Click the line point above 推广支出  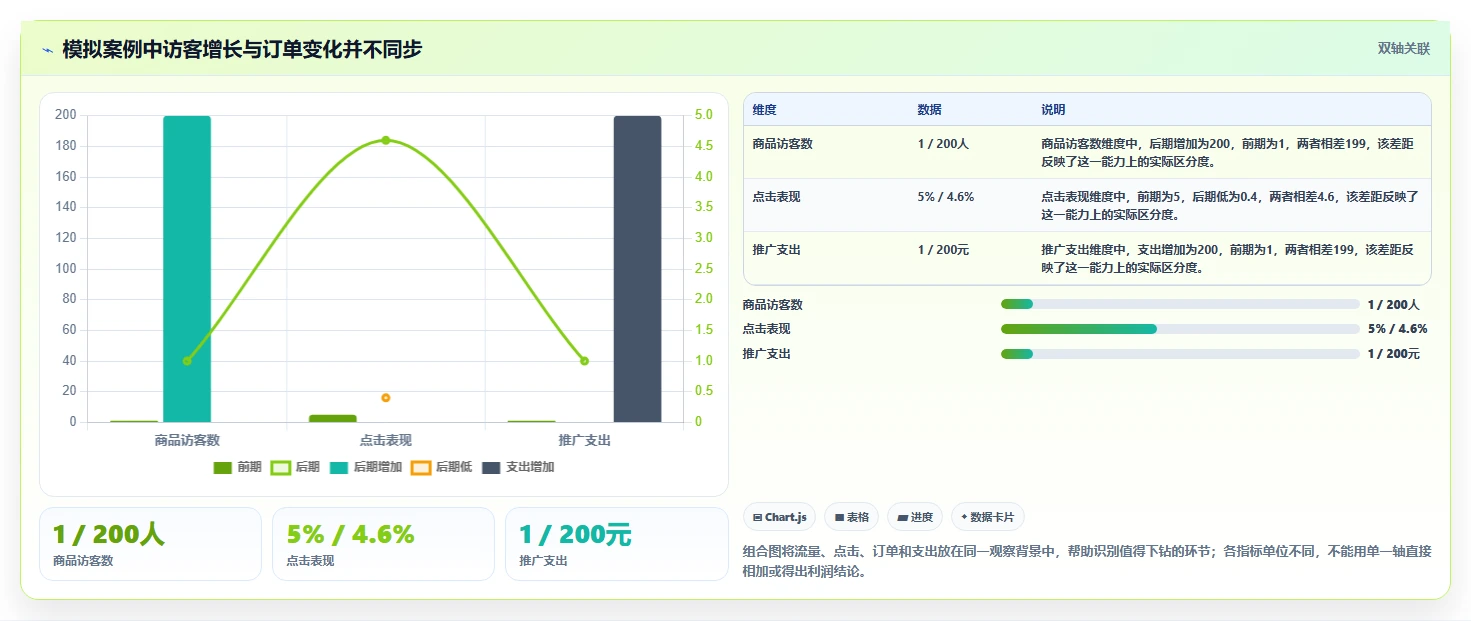coord(585,361)
